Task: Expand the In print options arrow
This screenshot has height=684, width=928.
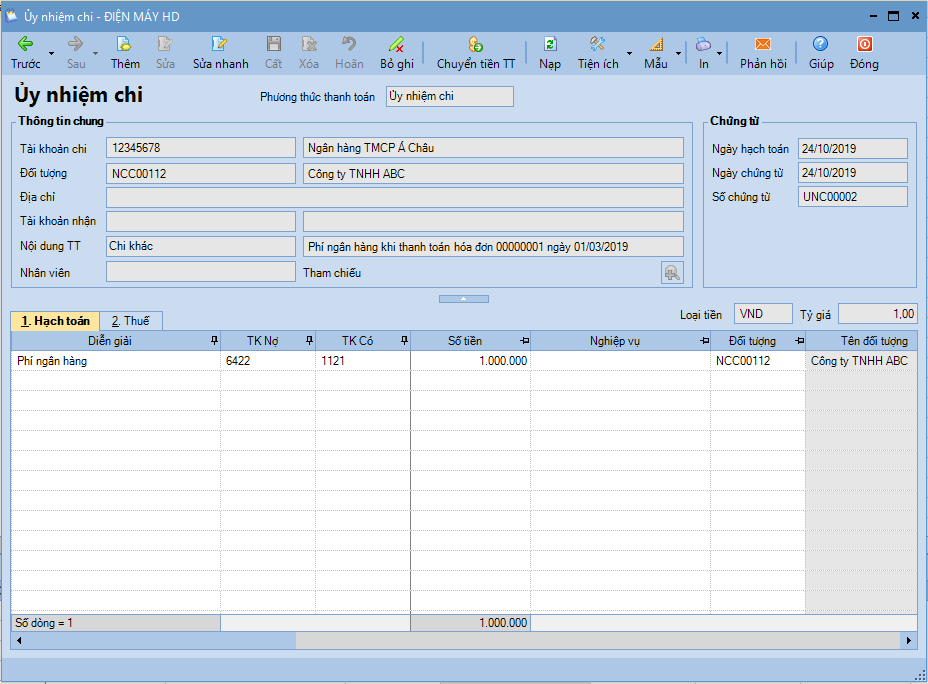Action: (720, 53)
